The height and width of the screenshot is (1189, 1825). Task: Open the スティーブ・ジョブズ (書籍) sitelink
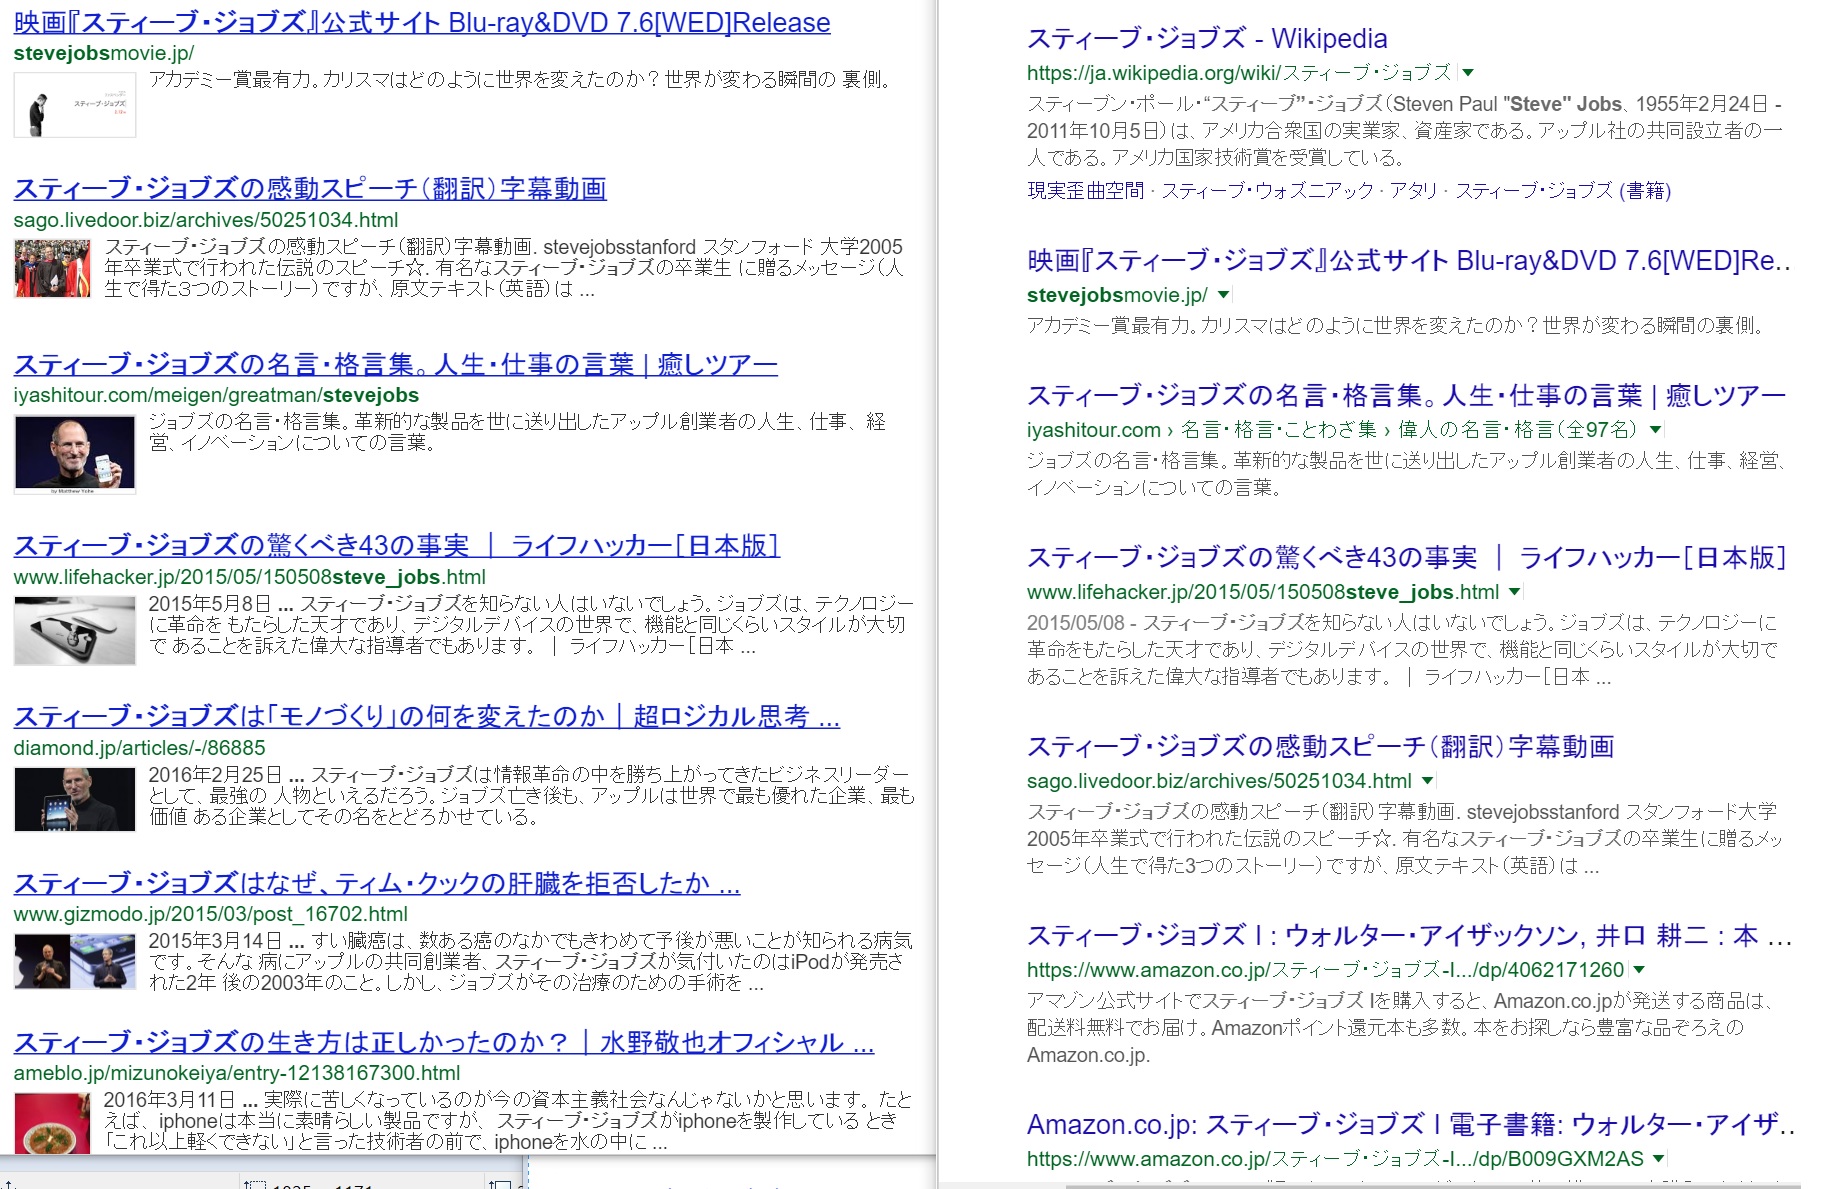pyautogui.click(x=1563, y=190)
